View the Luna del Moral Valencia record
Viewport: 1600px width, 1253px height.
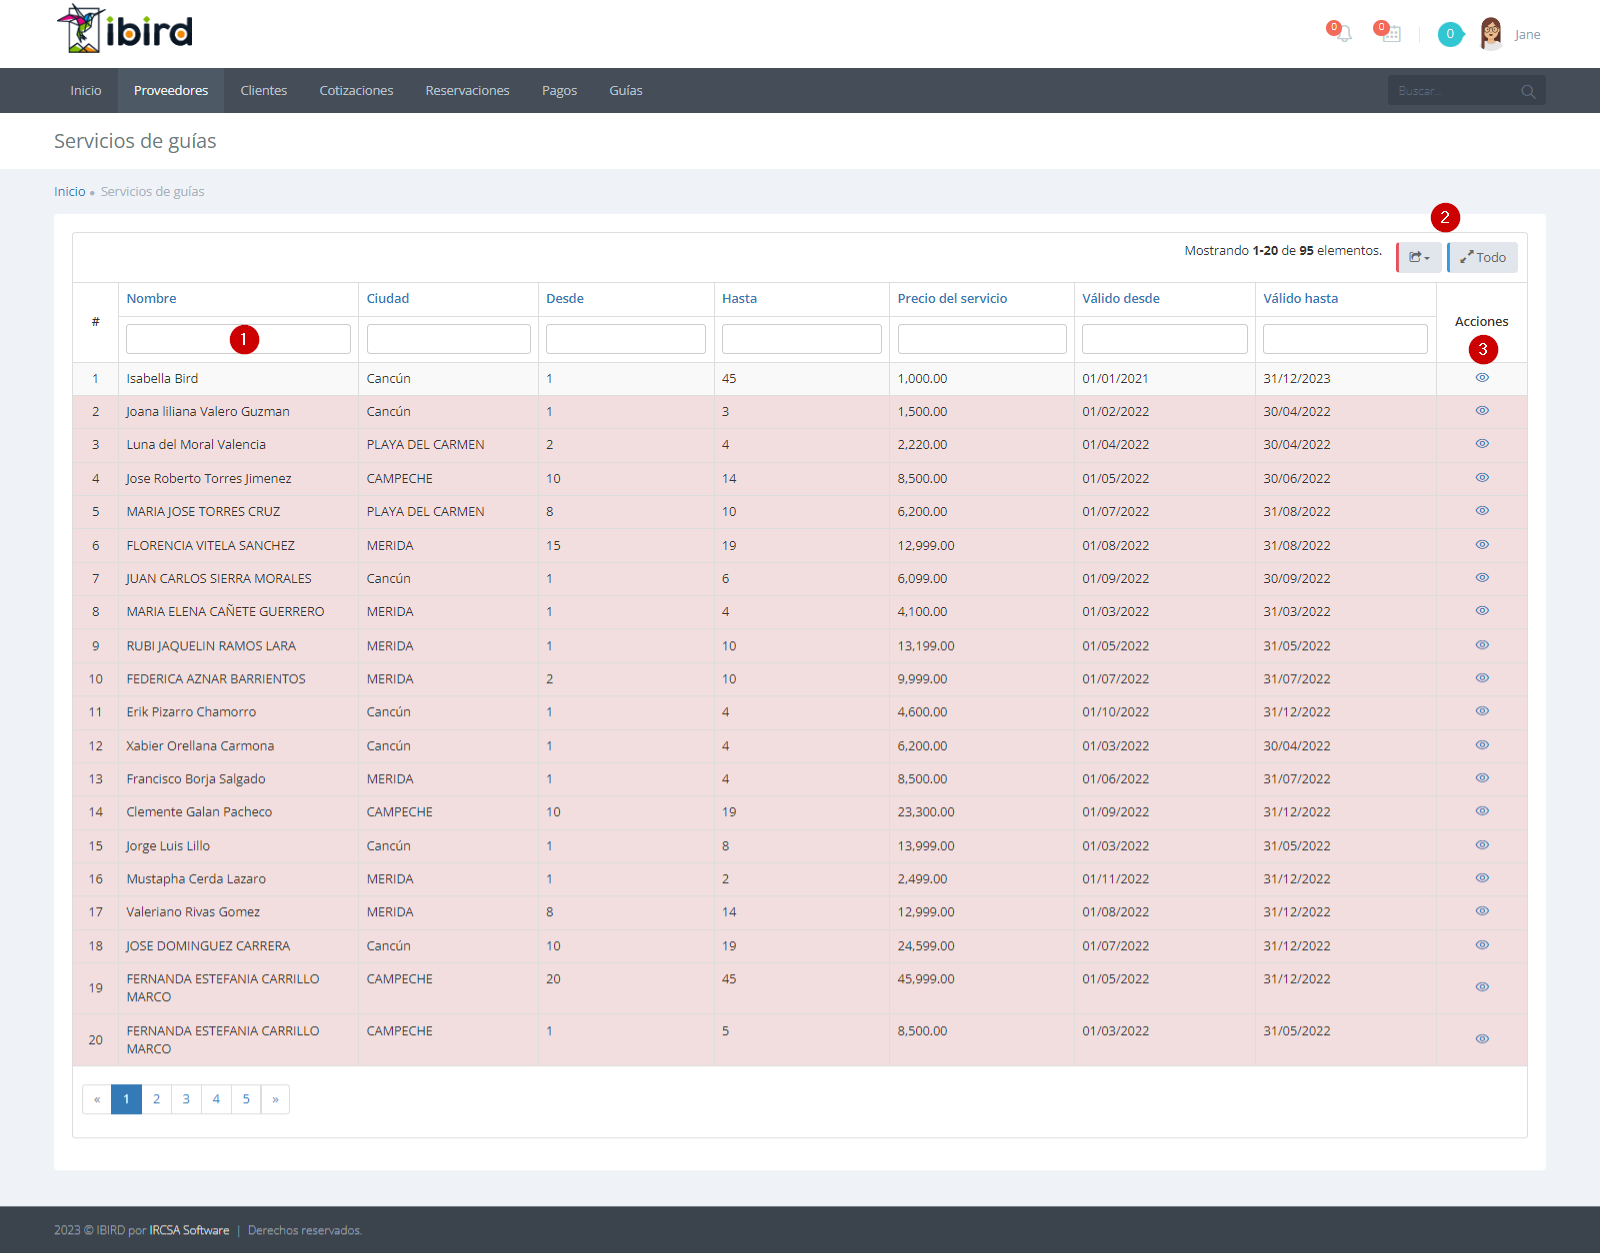[x=1482, y=444]
